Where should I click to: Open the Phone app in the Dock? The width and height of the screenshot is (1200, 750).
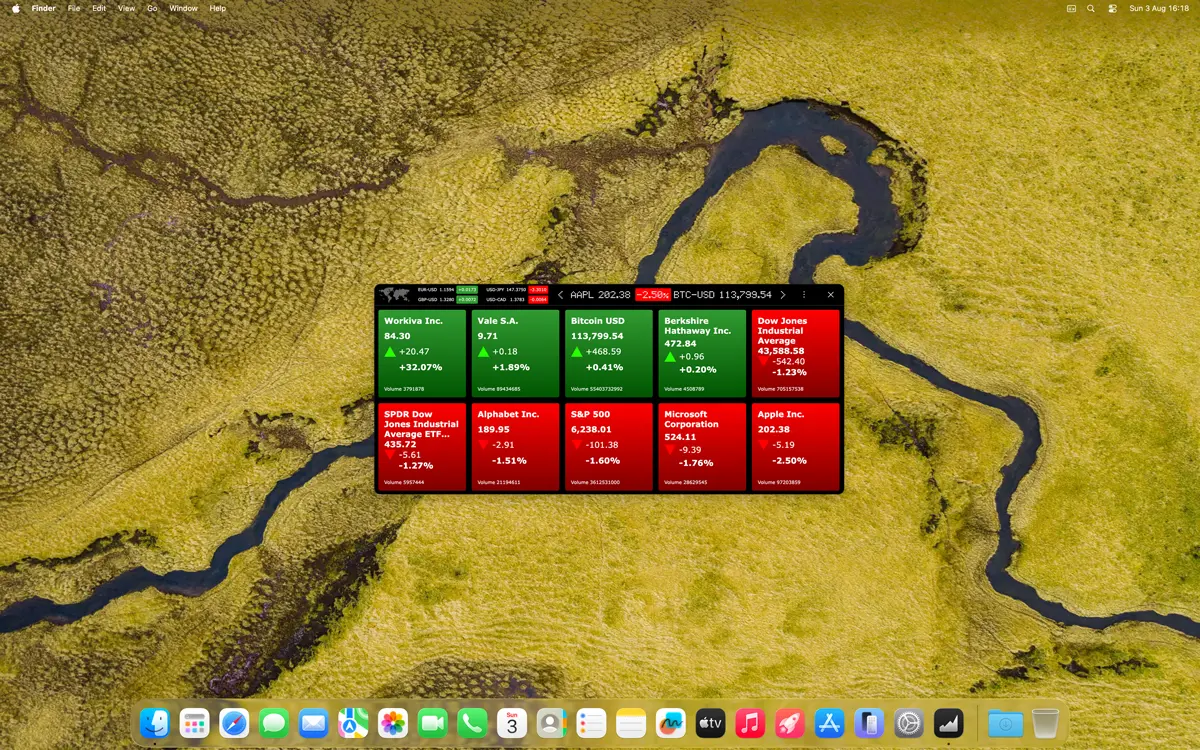pyautogui.click(x=472, y=723)
